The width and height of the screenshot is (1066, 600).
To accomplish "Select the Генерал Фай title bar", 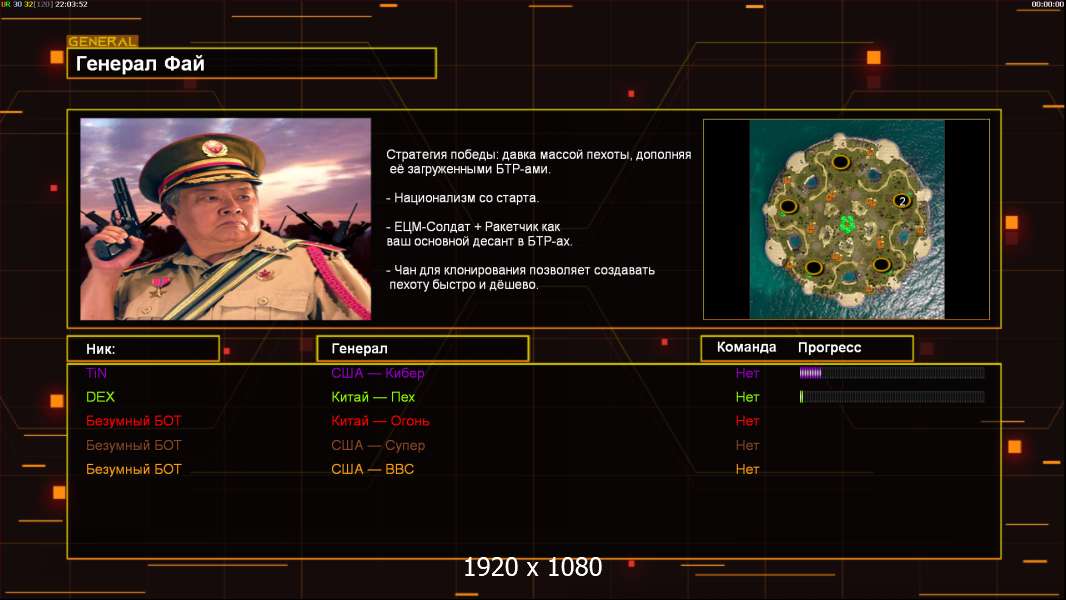I will [251, 64].
